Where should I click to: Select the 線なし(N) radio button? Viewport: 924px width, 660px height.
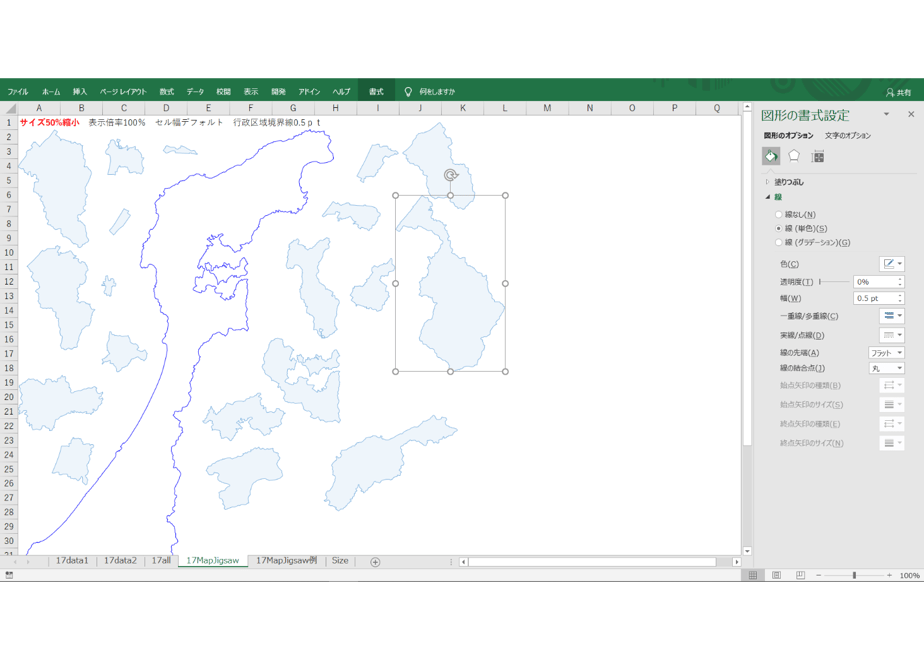click(x=778, y=214)
